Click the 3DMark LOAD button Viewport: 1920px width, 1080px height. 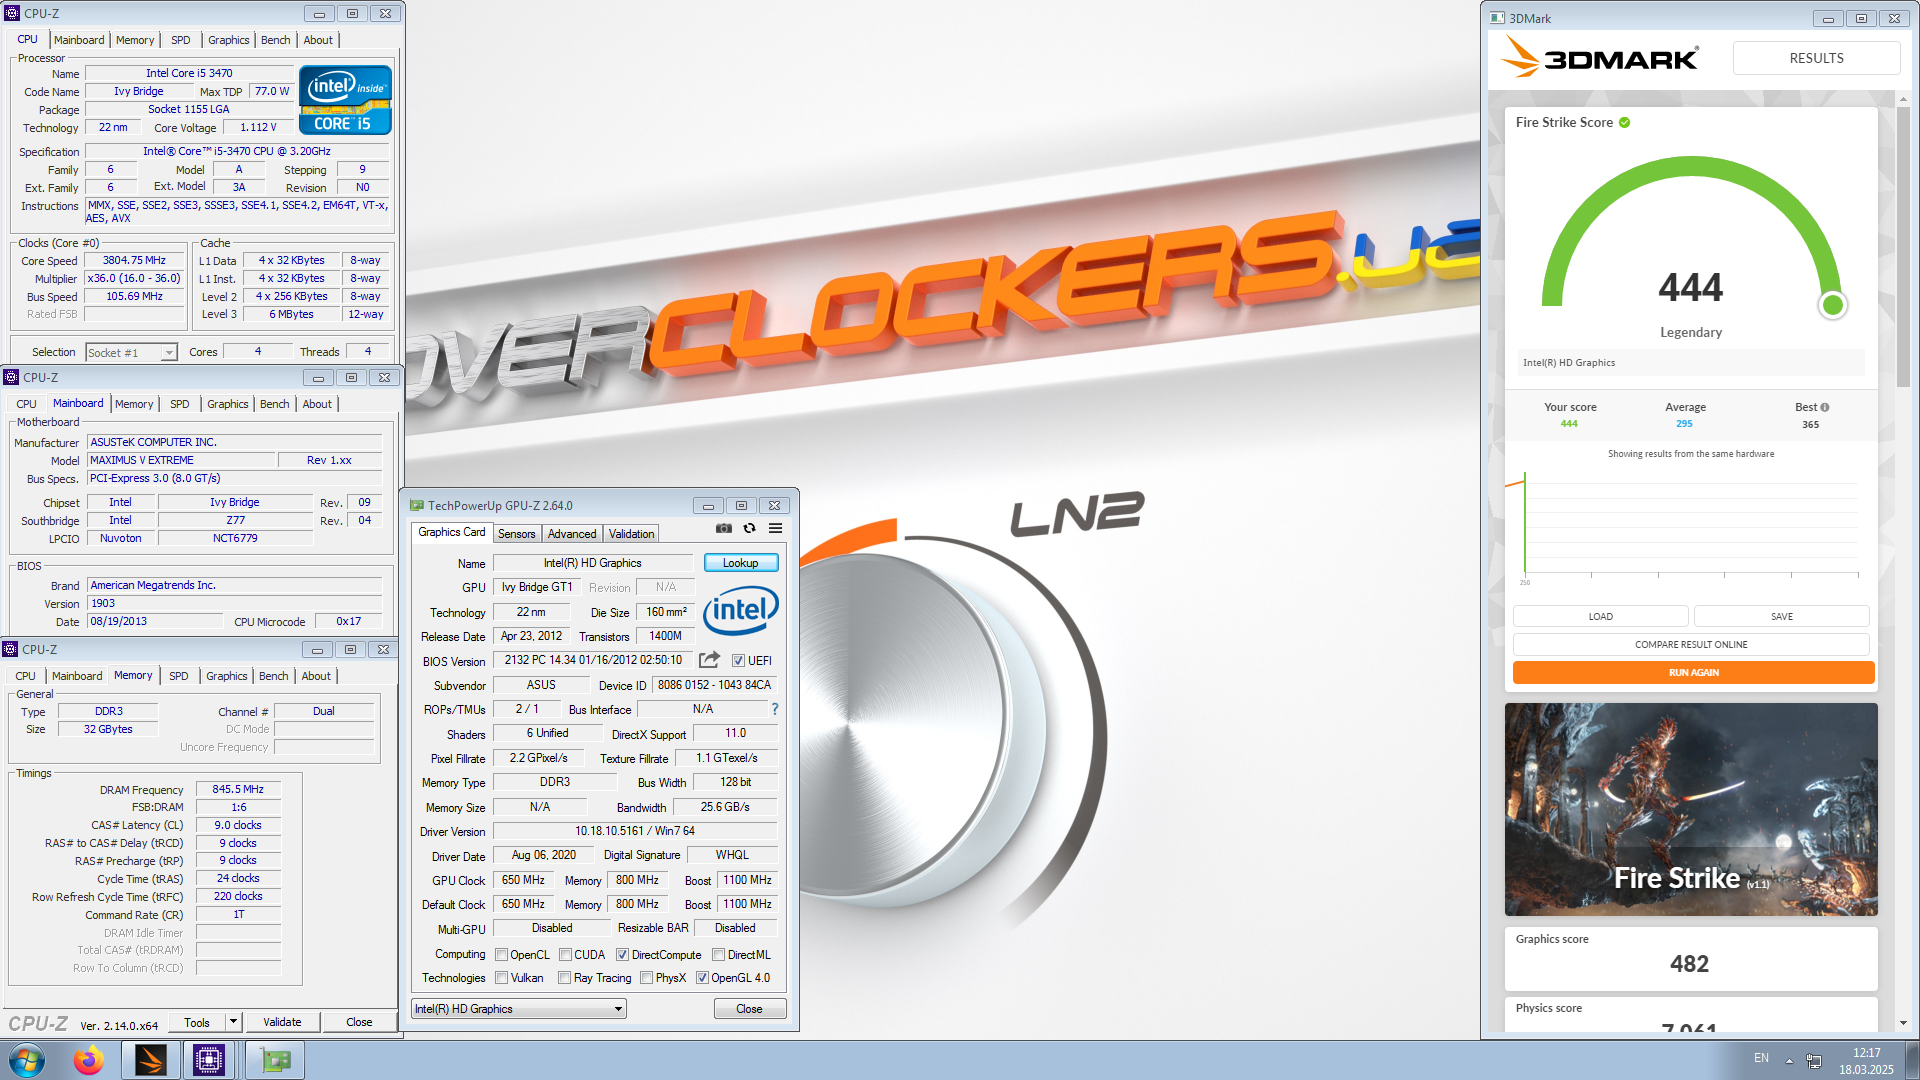point(1600,617)
